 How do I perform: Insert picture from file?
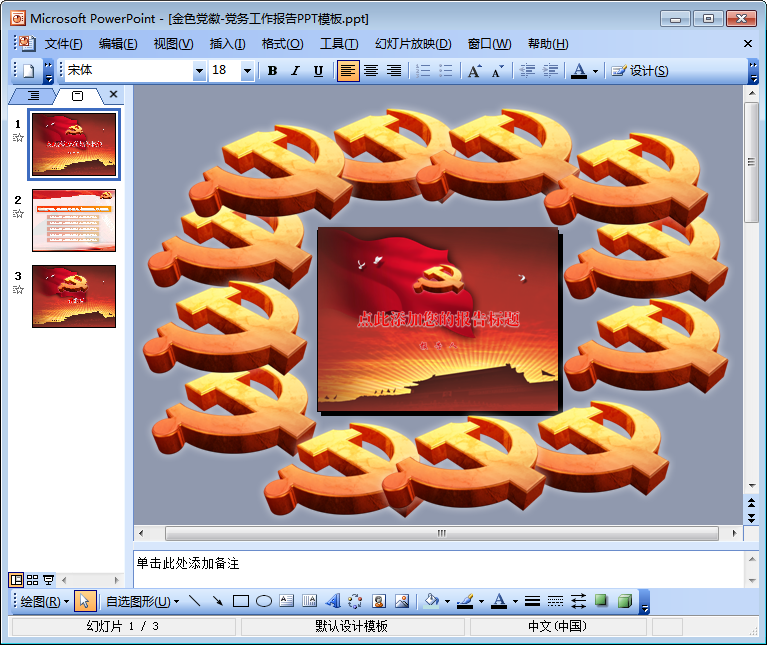402,601
